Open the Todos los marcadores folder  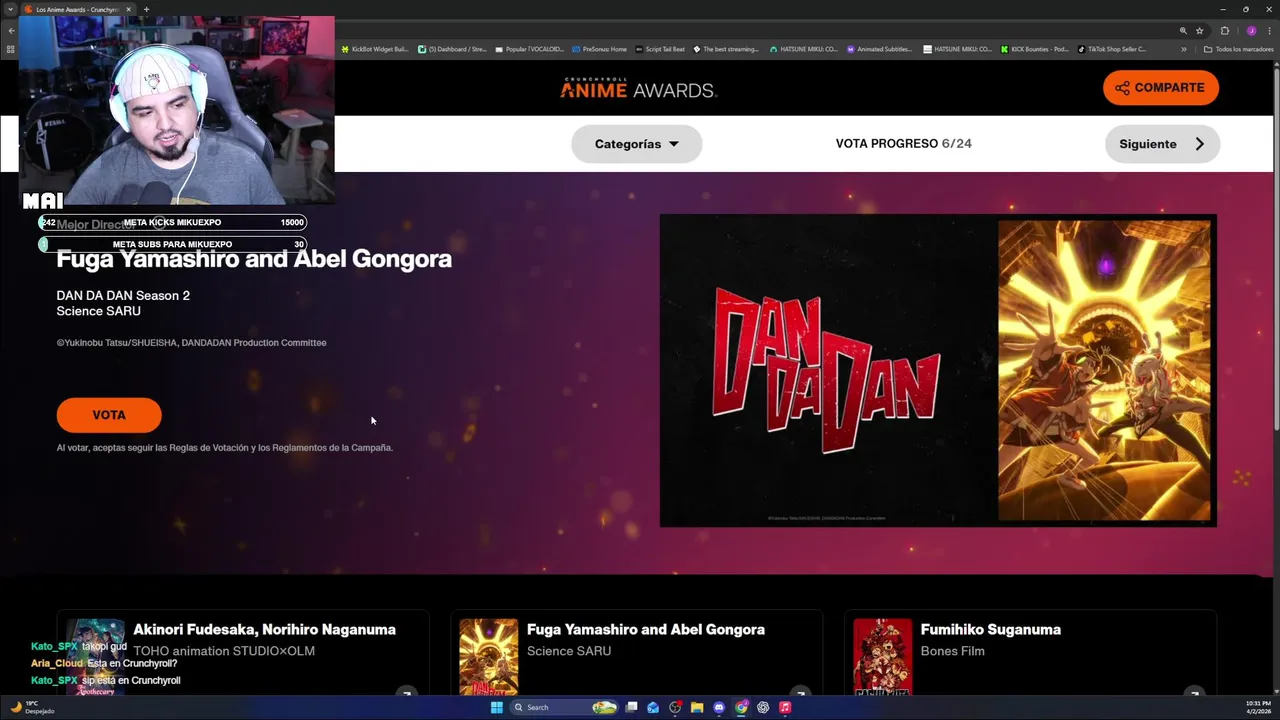coord(1238,49)
